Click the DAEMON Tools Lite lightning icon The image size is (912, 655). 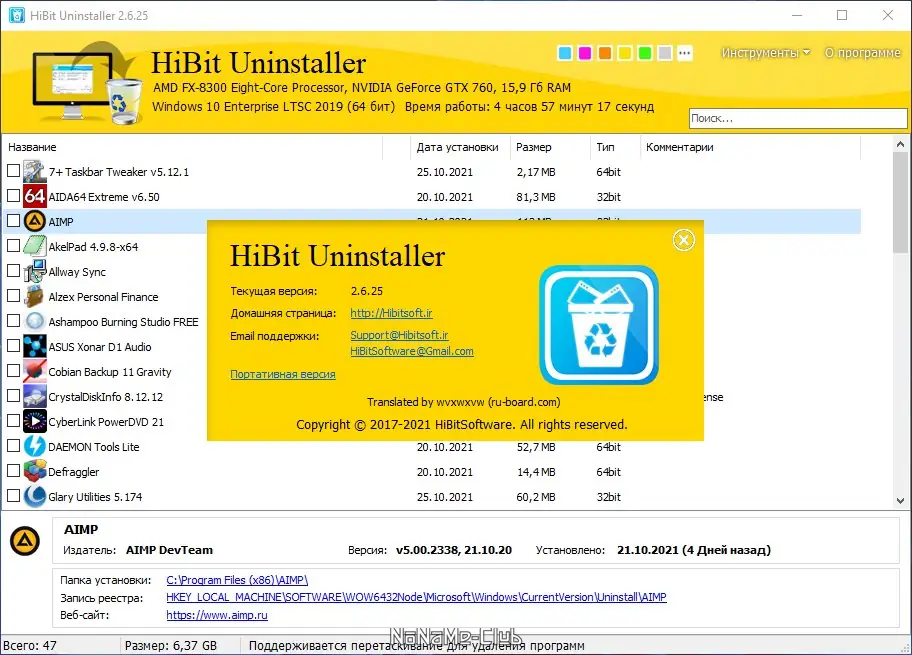coord(34,446)
